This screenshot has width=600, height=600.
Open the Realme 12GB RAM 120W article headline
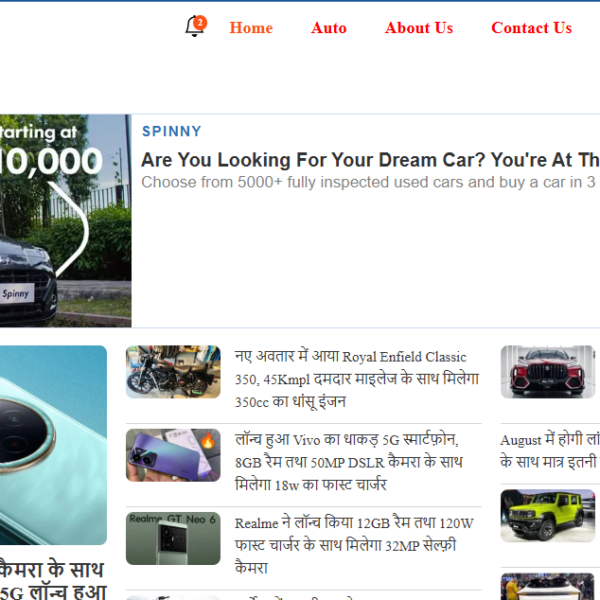tap(354, 545)
